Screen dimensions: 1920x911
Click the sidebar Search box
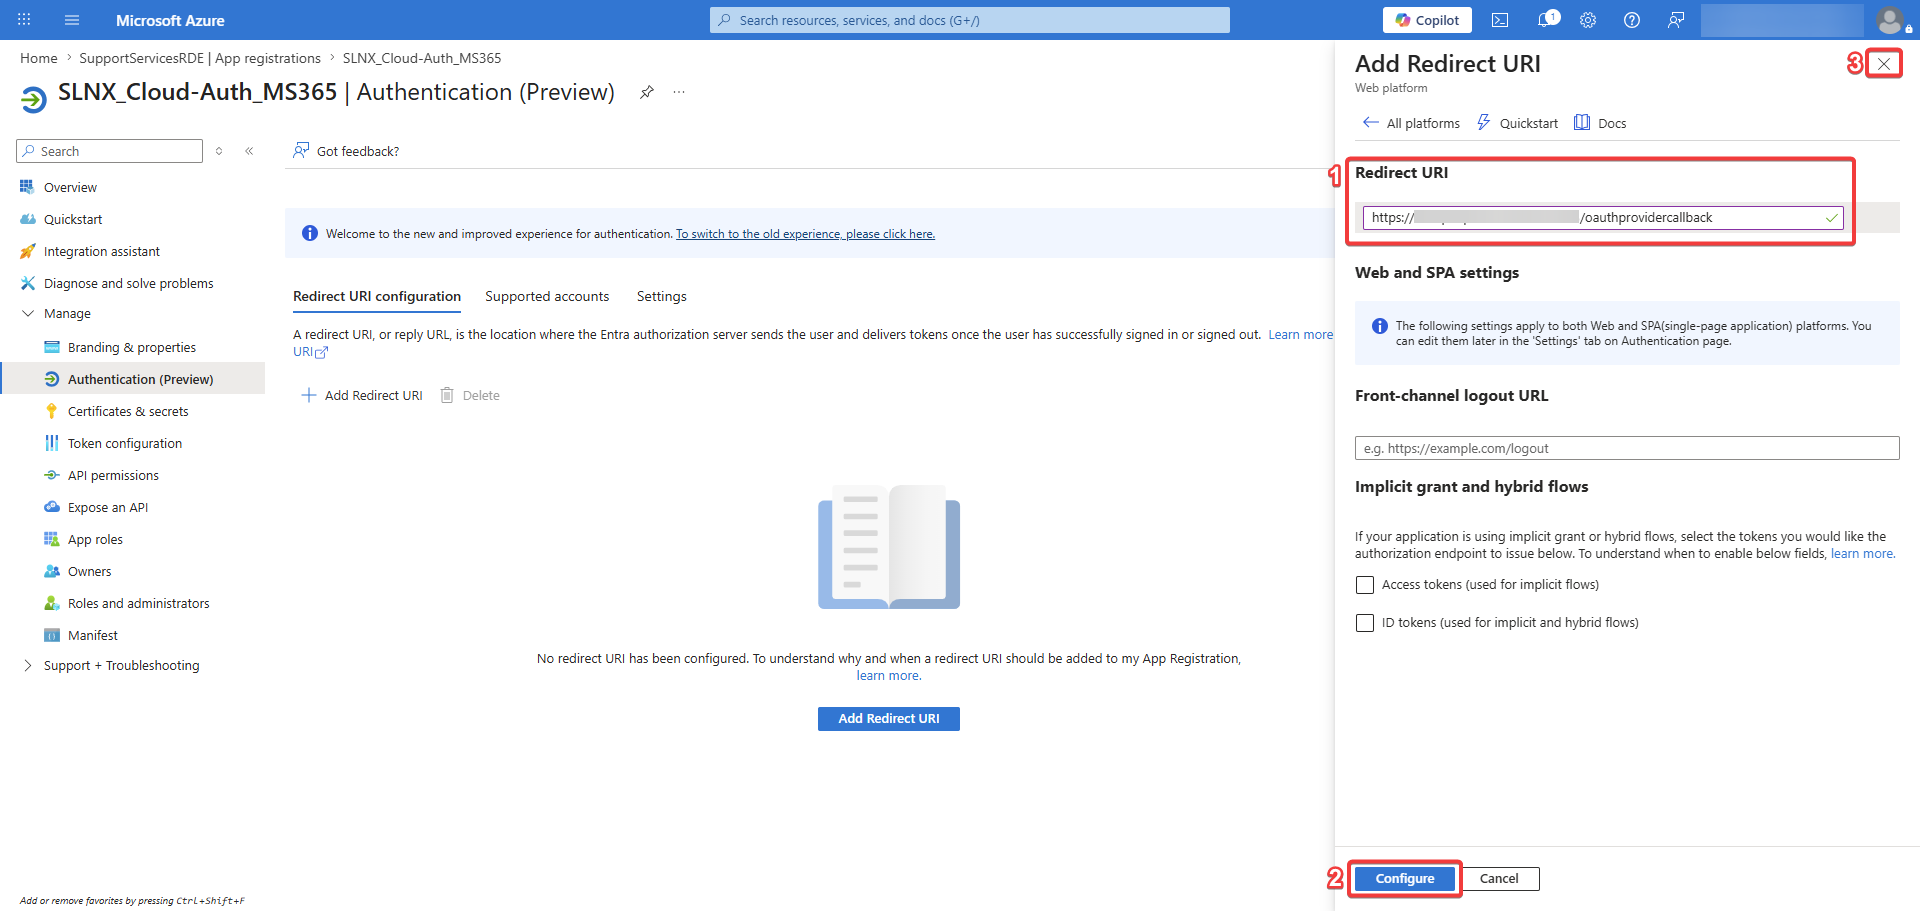pyautogui.click(x=110, y=151)
